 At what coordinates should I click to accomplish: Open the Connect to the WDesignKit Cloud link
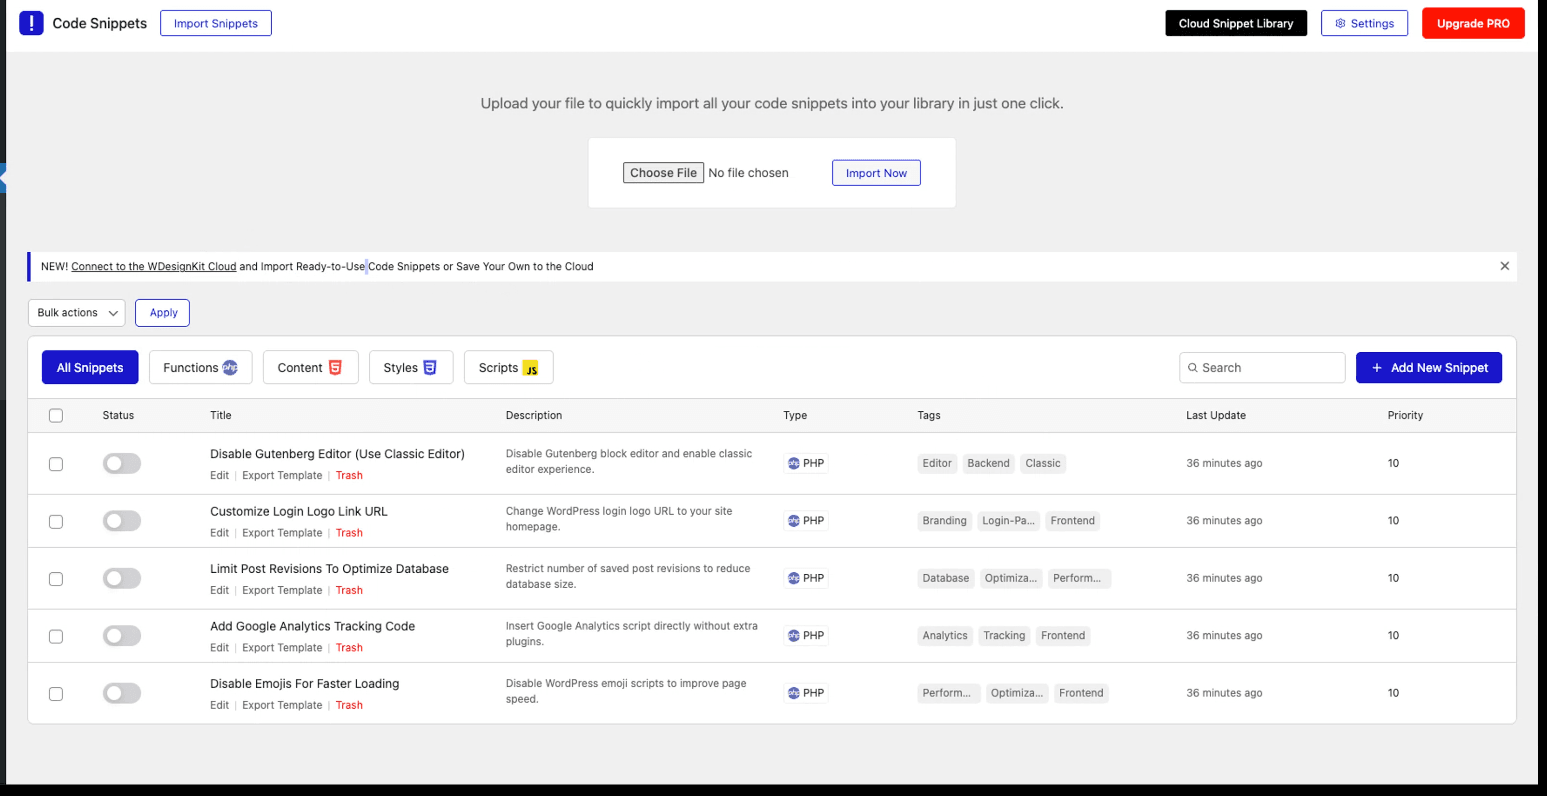pos(153,266)
